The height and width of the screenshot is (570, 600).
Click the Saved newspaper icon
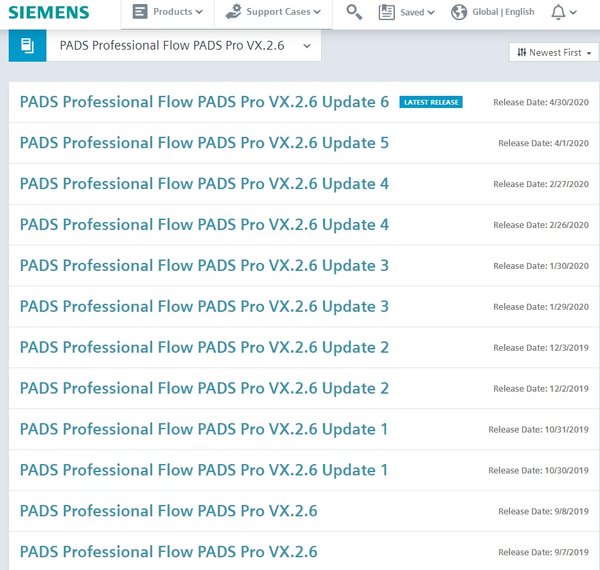click(x=386, y=12)
